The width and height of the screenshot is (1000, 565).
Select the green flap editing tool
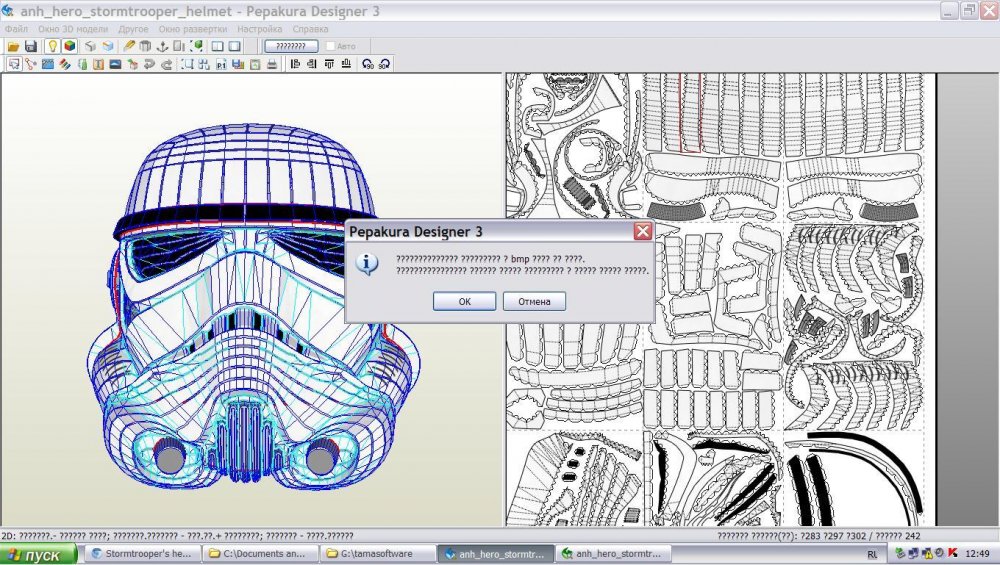click(82, 64)
